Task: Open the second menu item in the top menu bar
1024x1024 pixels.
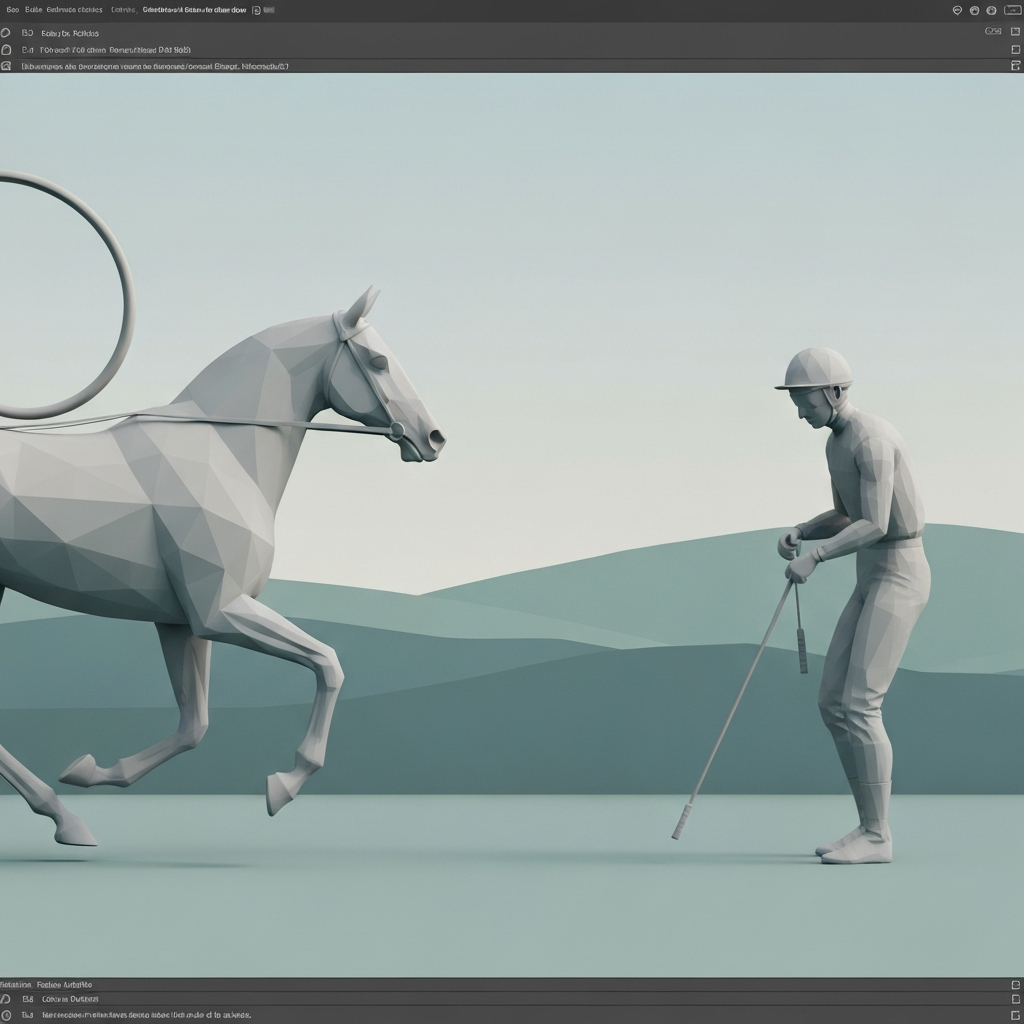Action: pos(33,10)
